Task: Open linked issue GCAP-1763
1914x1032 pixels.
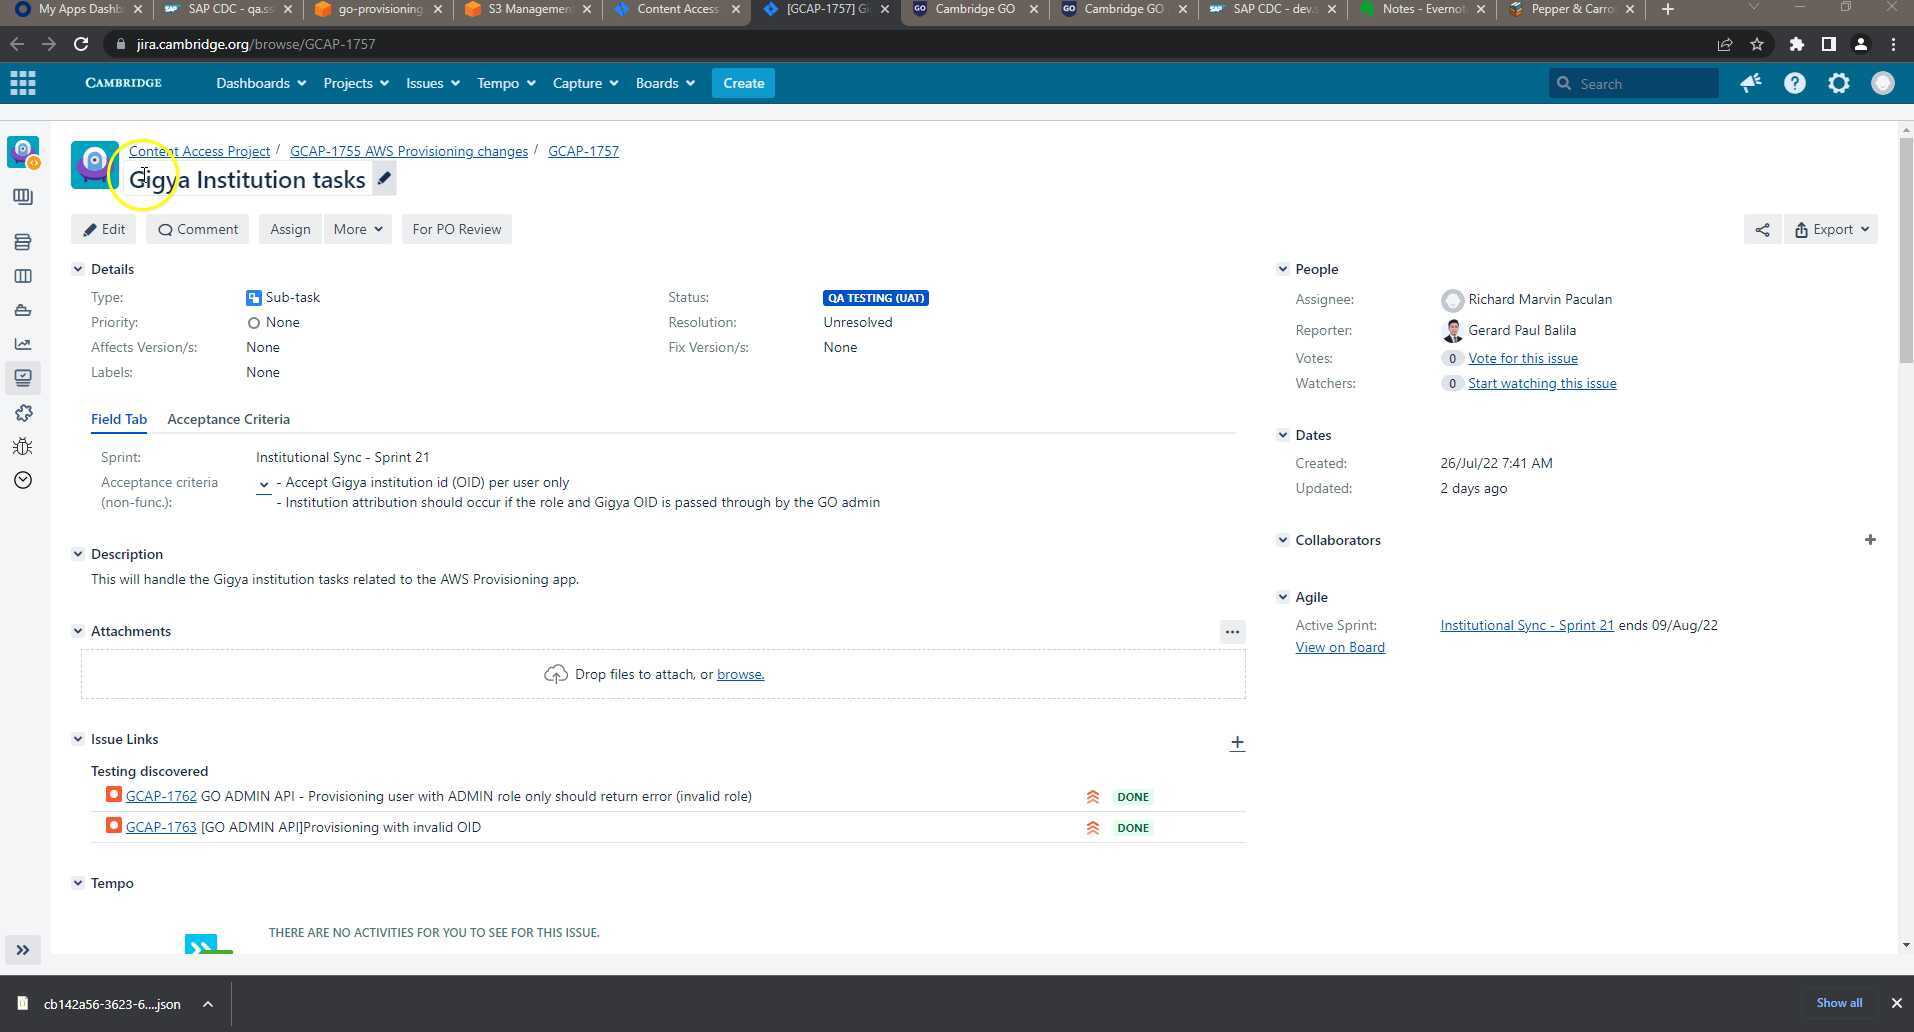Action: click(160, 827)
